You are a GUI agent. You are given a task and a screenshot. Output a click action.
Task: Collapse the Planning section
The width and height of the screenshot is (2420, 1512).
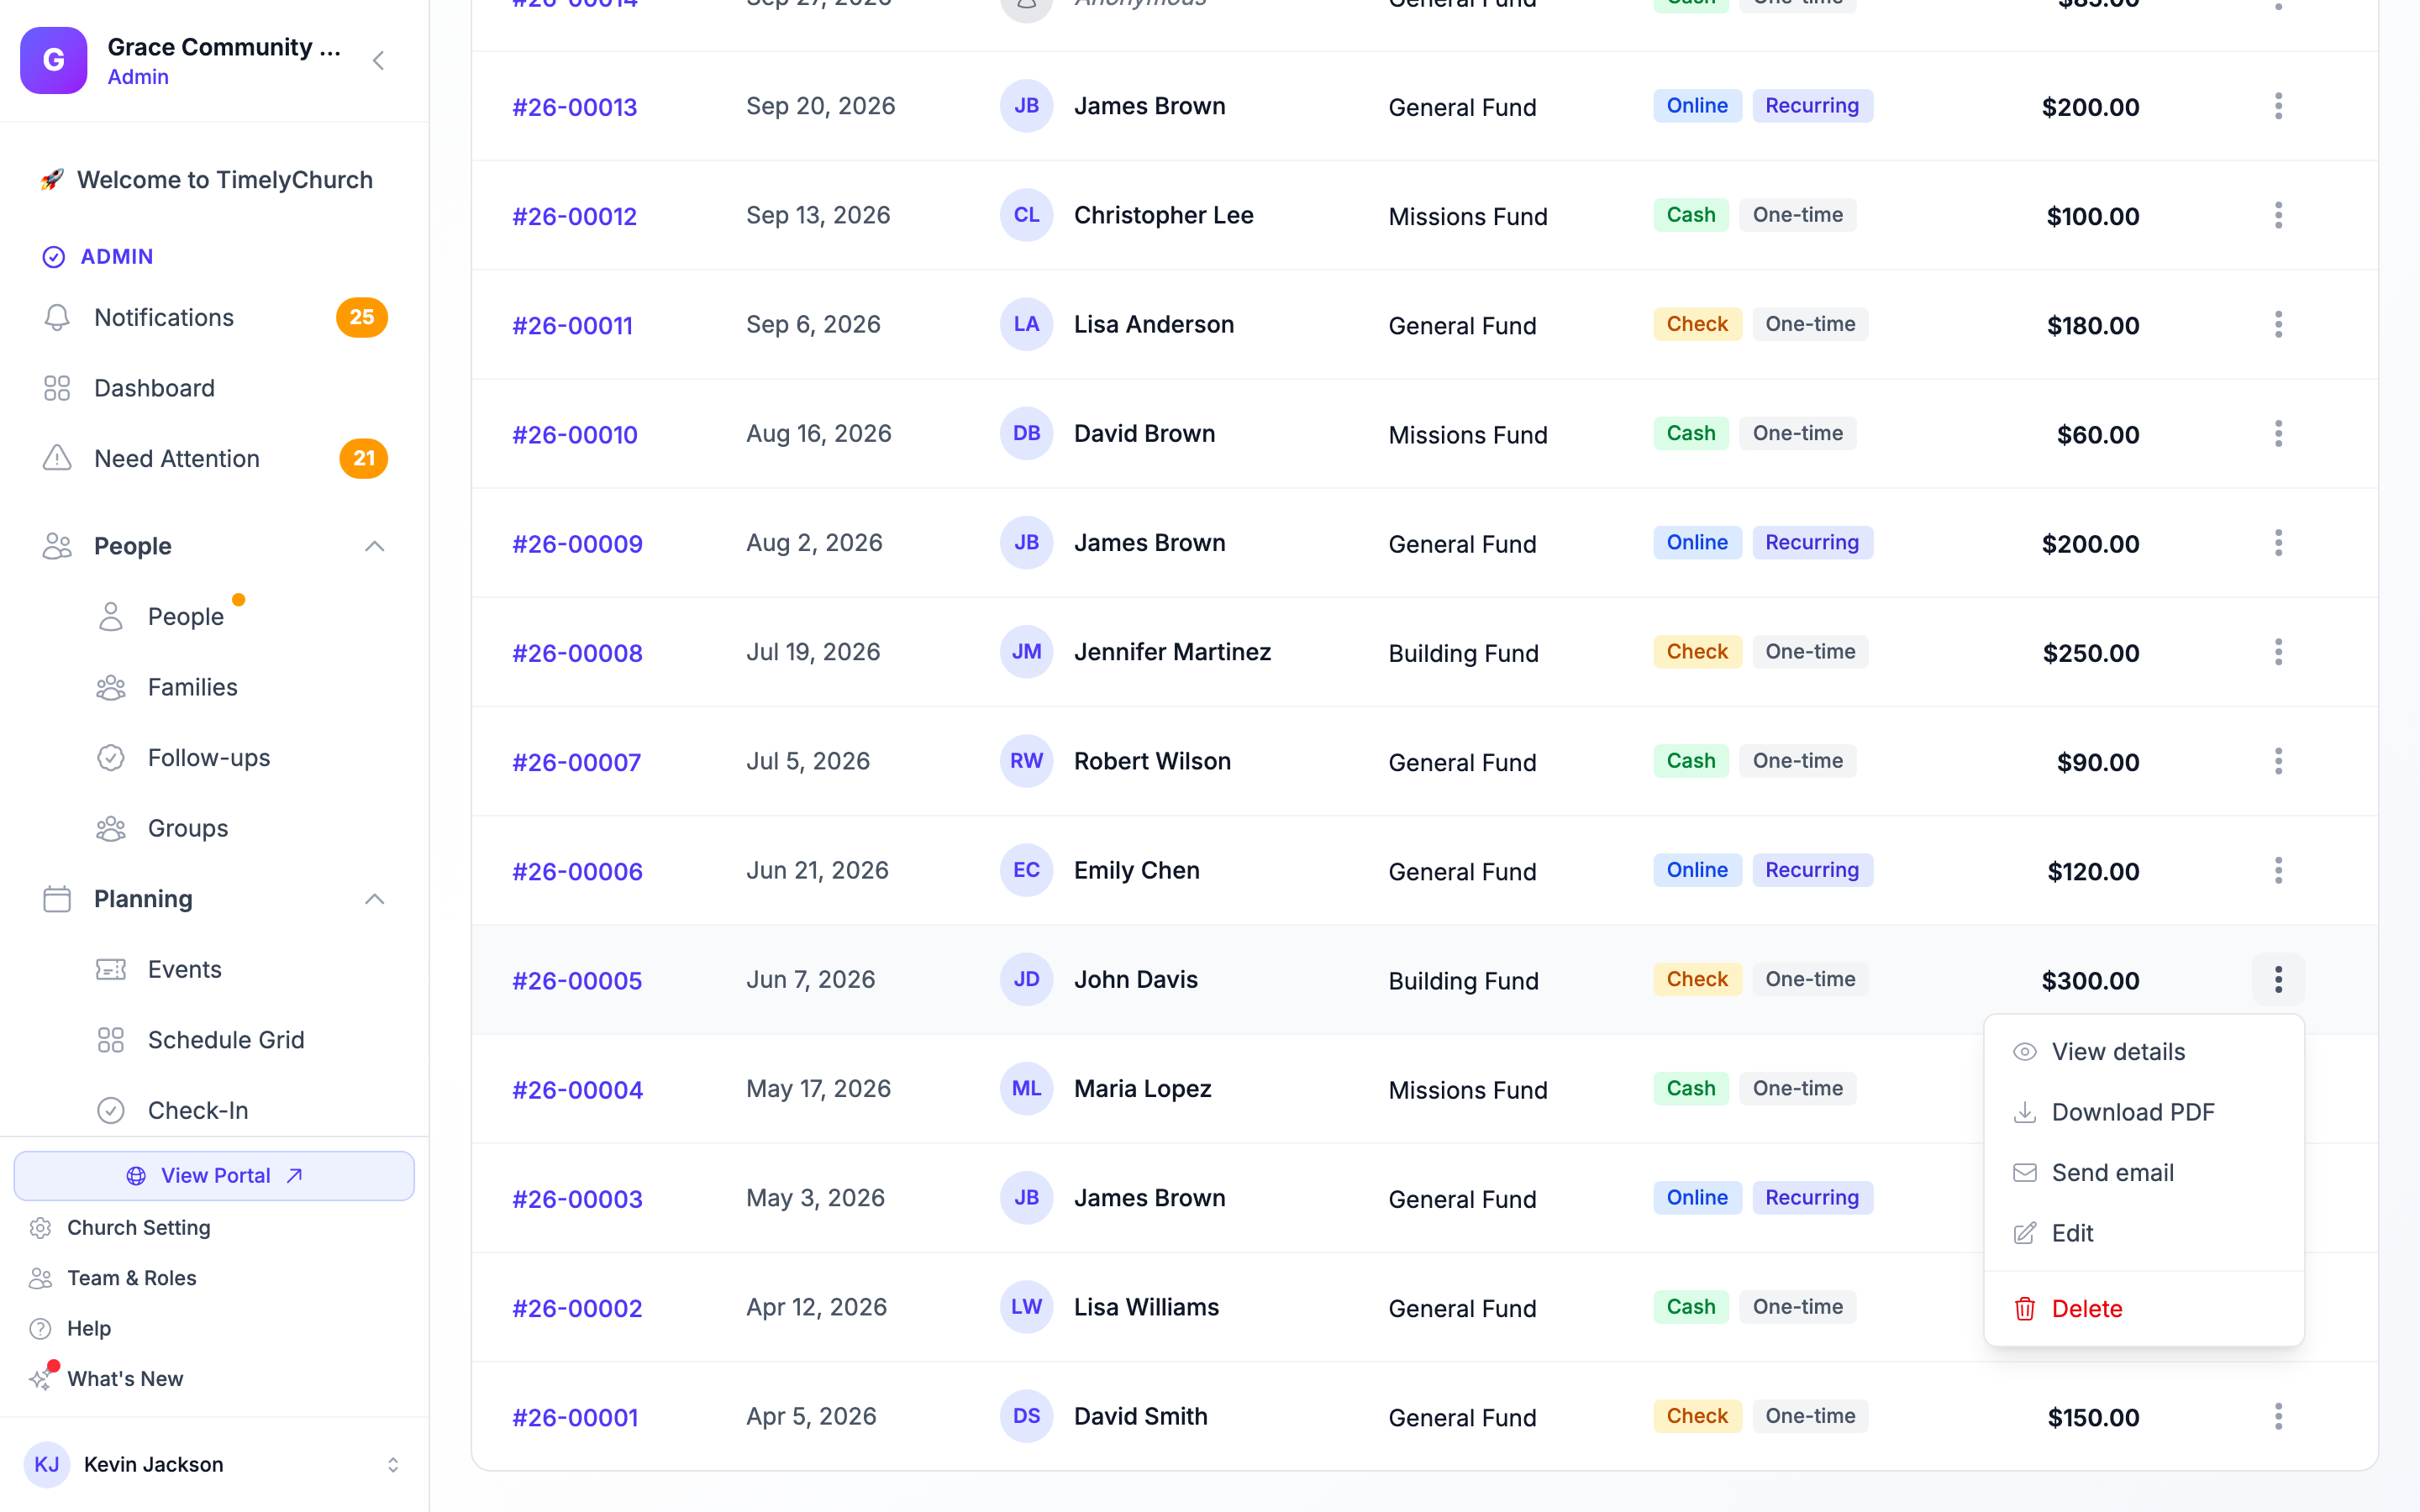pyautogui.click(x=374, y=899)
